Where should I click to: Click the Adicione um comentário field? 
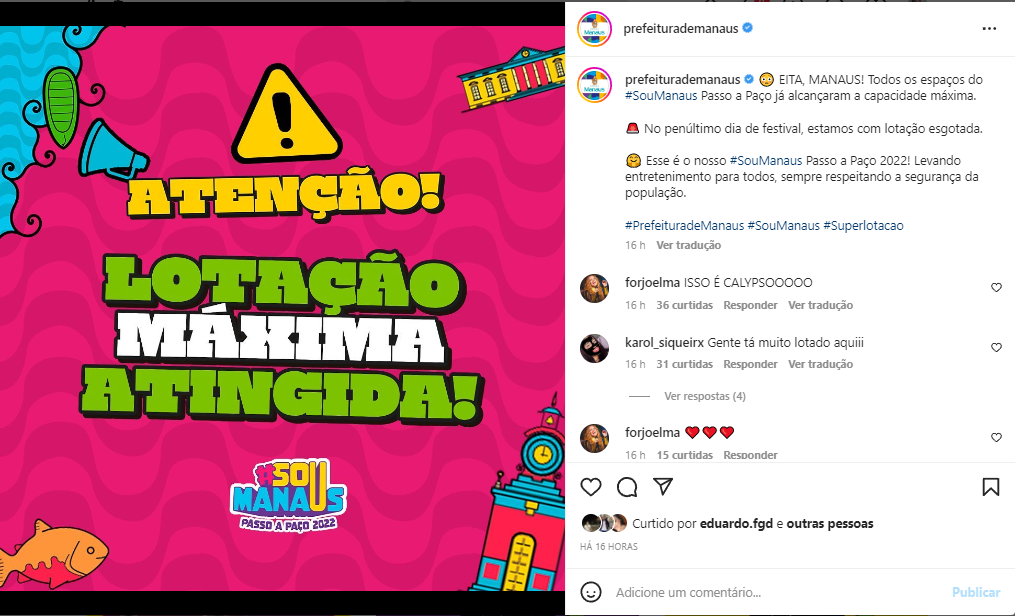pos(777,592)
